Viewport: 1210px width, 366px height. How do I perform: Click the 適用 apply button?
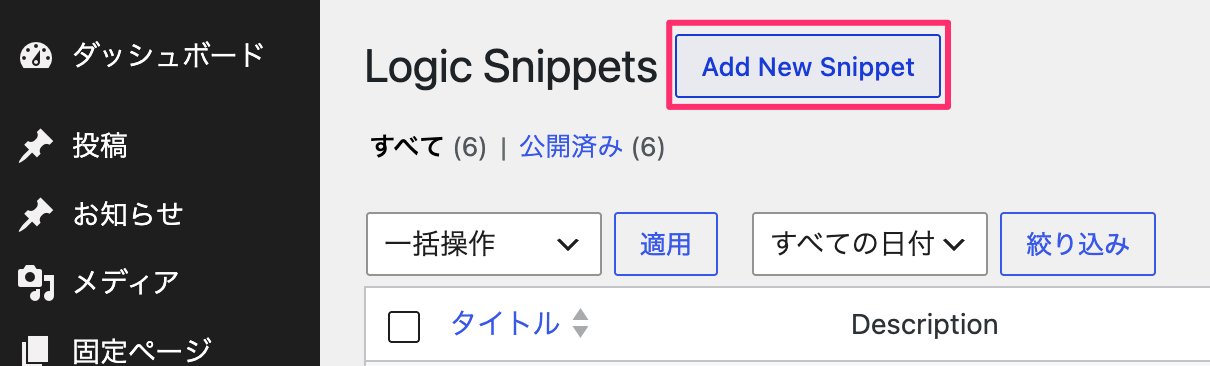pyautogui.click(x=666, y=243)
